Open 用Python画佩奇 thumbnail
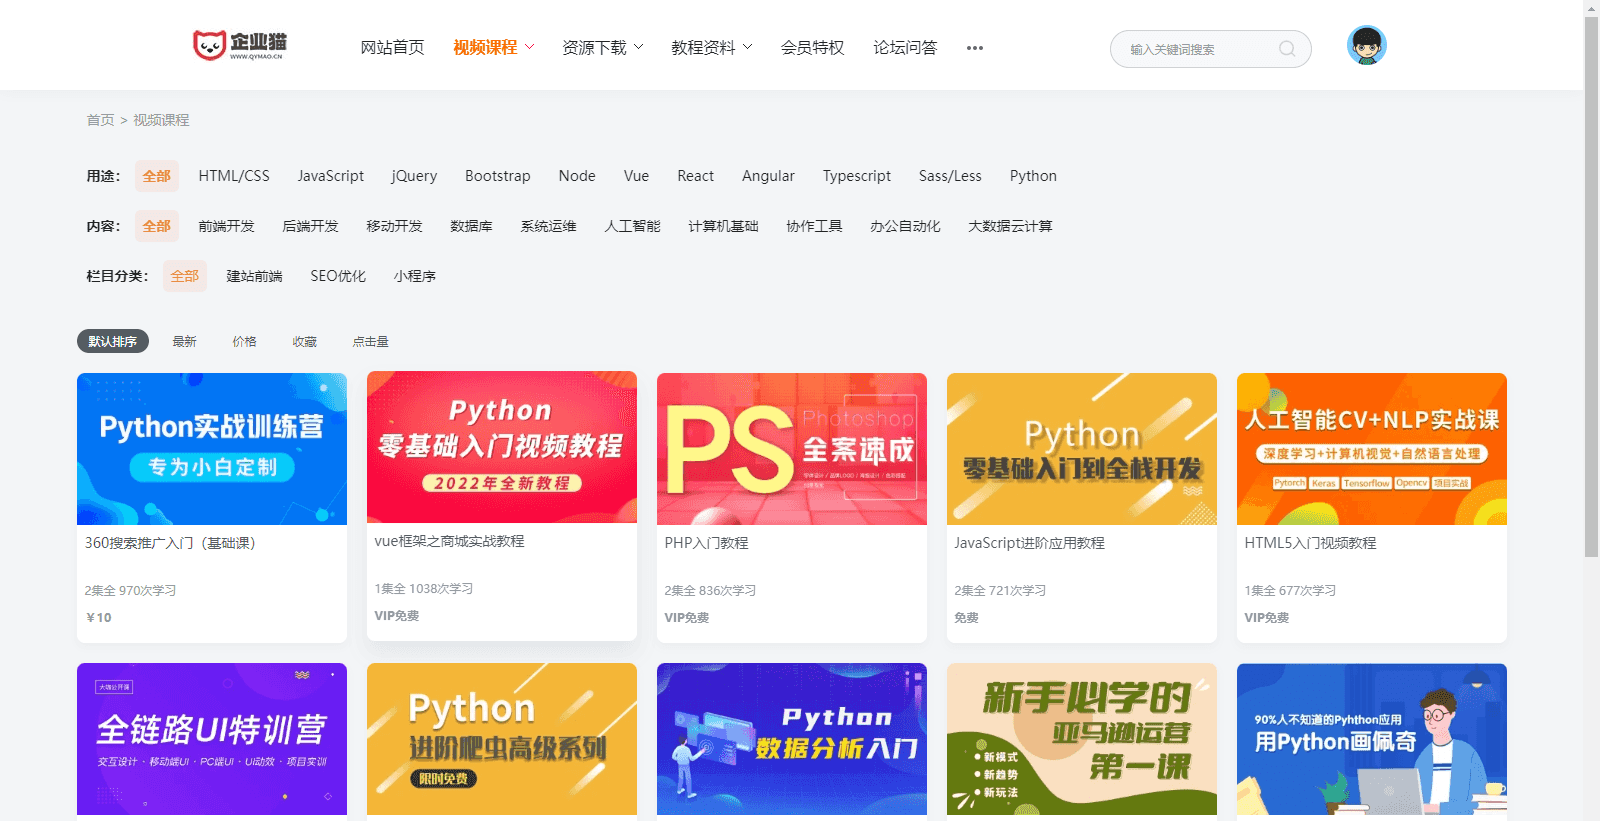The height and width of the screenshot is (821, 1600). click(1372, 739)
